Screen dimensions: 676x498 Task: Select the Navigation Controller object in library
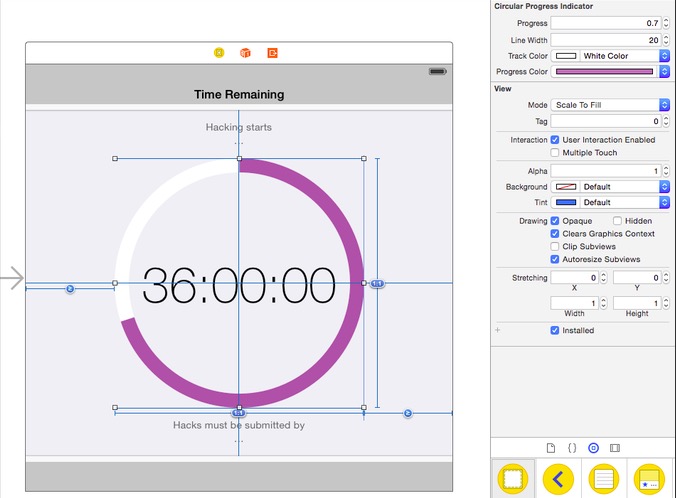click(x=558, y=479)
